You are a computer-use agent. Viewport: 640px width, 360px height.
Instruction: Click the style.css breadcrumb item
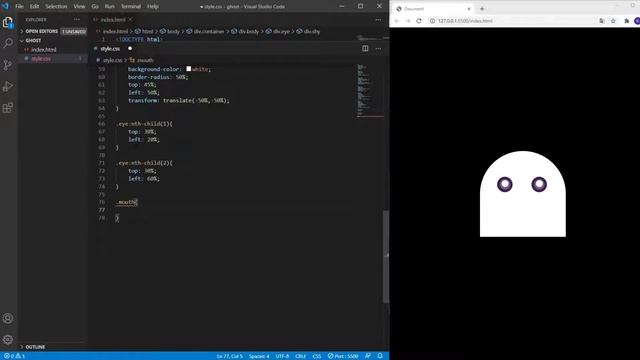[109, 60]
